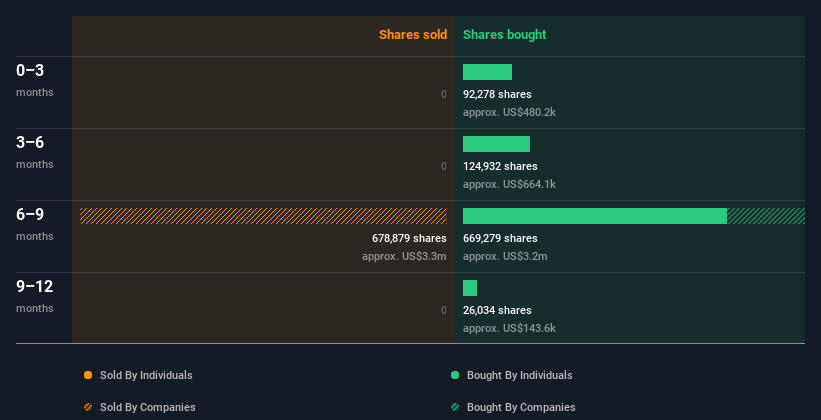Select the Sold By Companies legend label

pos(148,407)
